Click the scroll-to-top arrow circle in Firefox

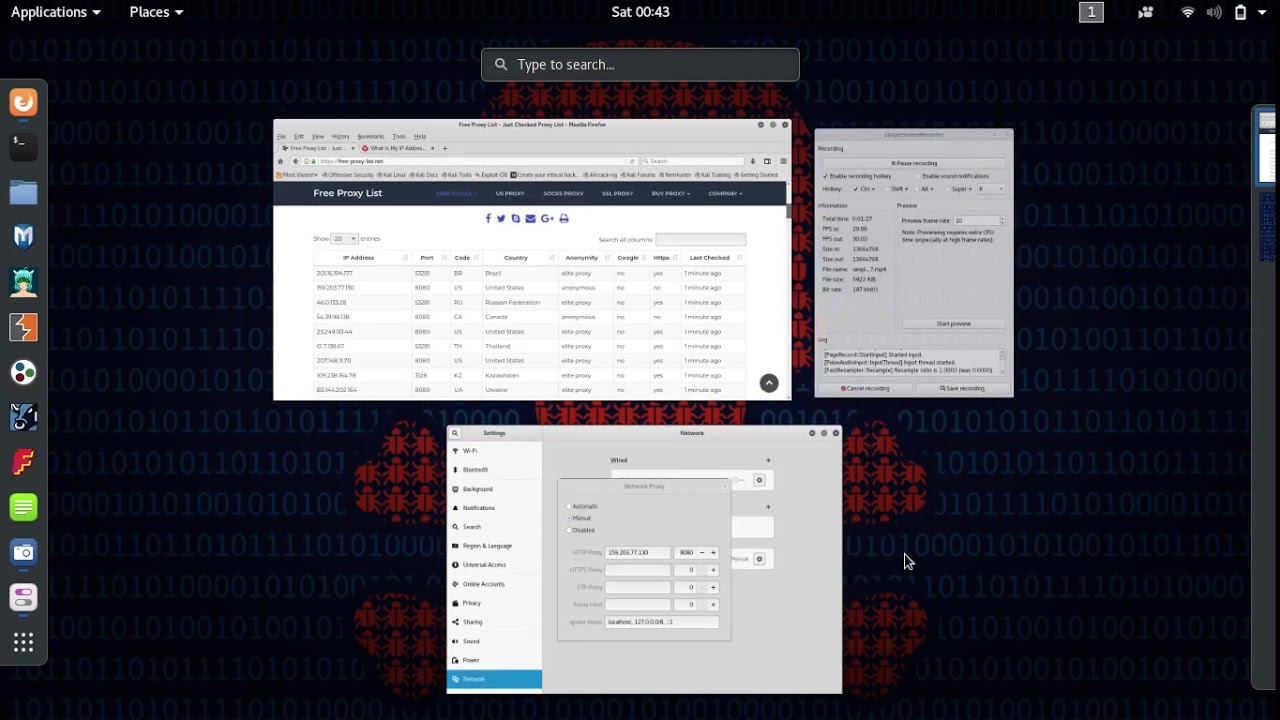tap(769, 383)
